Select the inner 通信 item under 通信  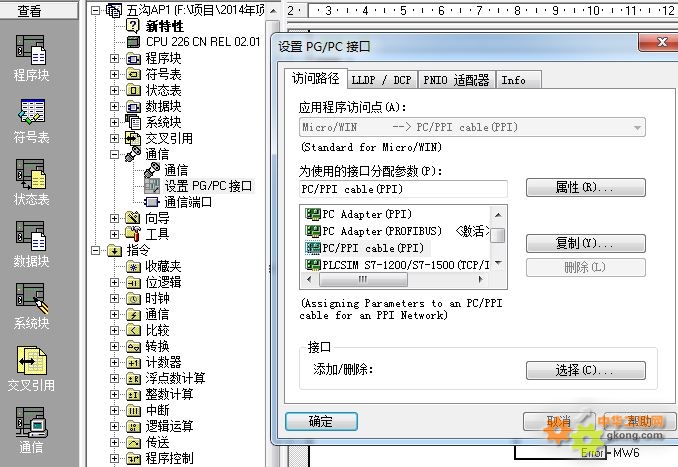click(176, 170)
